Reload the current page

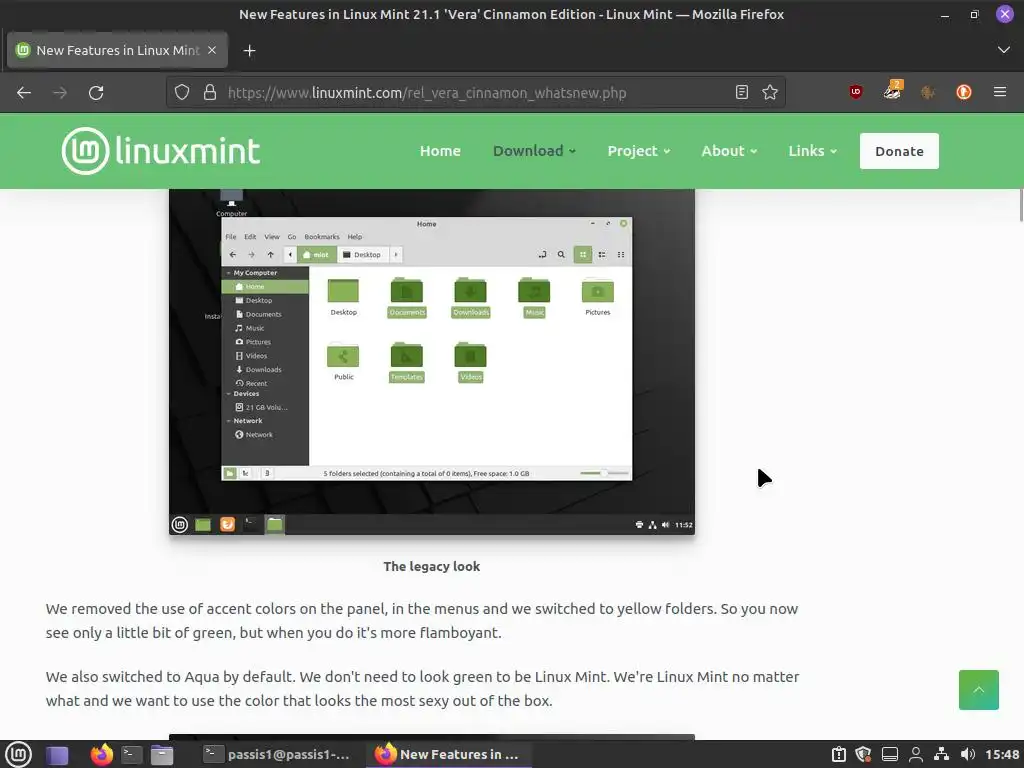click(x=96, y=93)
